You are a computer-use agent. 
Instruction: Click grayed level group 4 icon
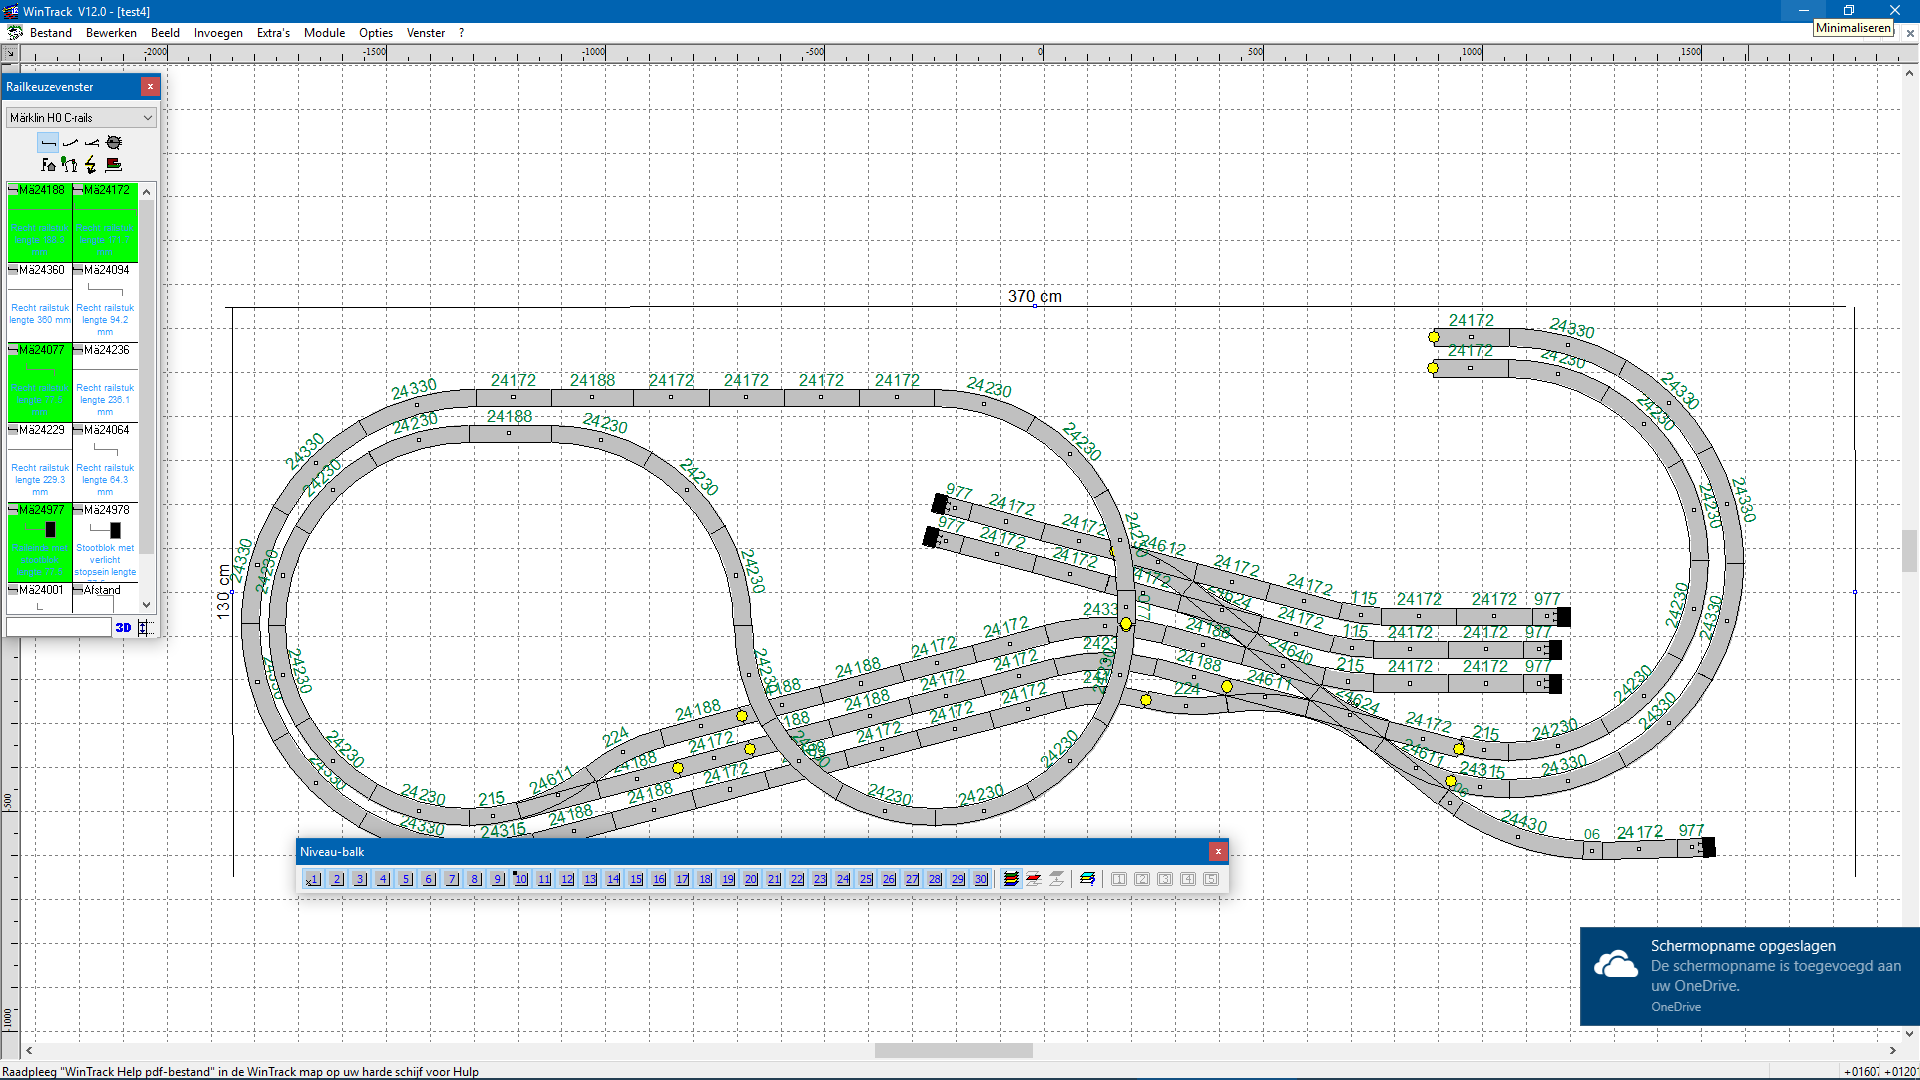pyautogui.click(x=1188, y=879)
